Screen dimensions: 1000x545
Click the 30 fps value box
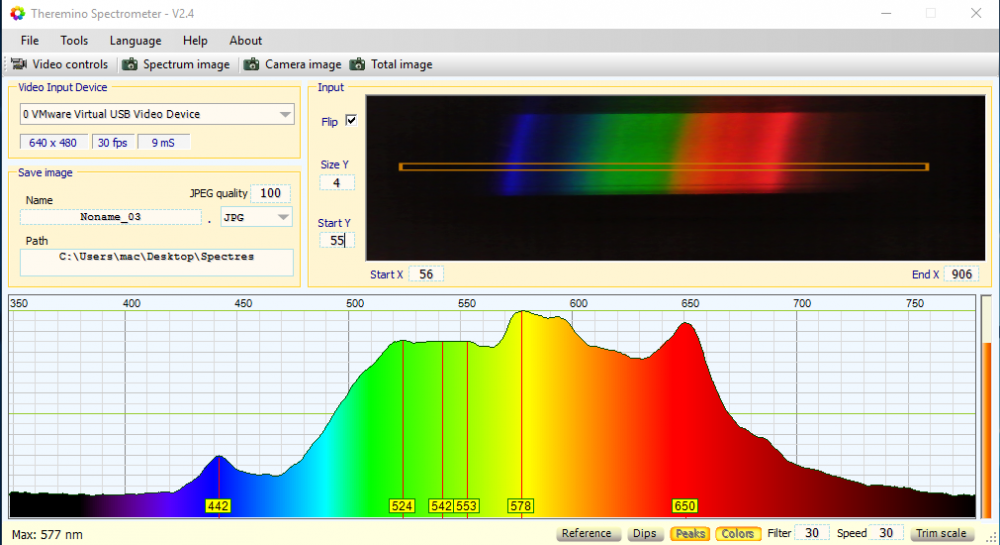click(x=113, y=143)
